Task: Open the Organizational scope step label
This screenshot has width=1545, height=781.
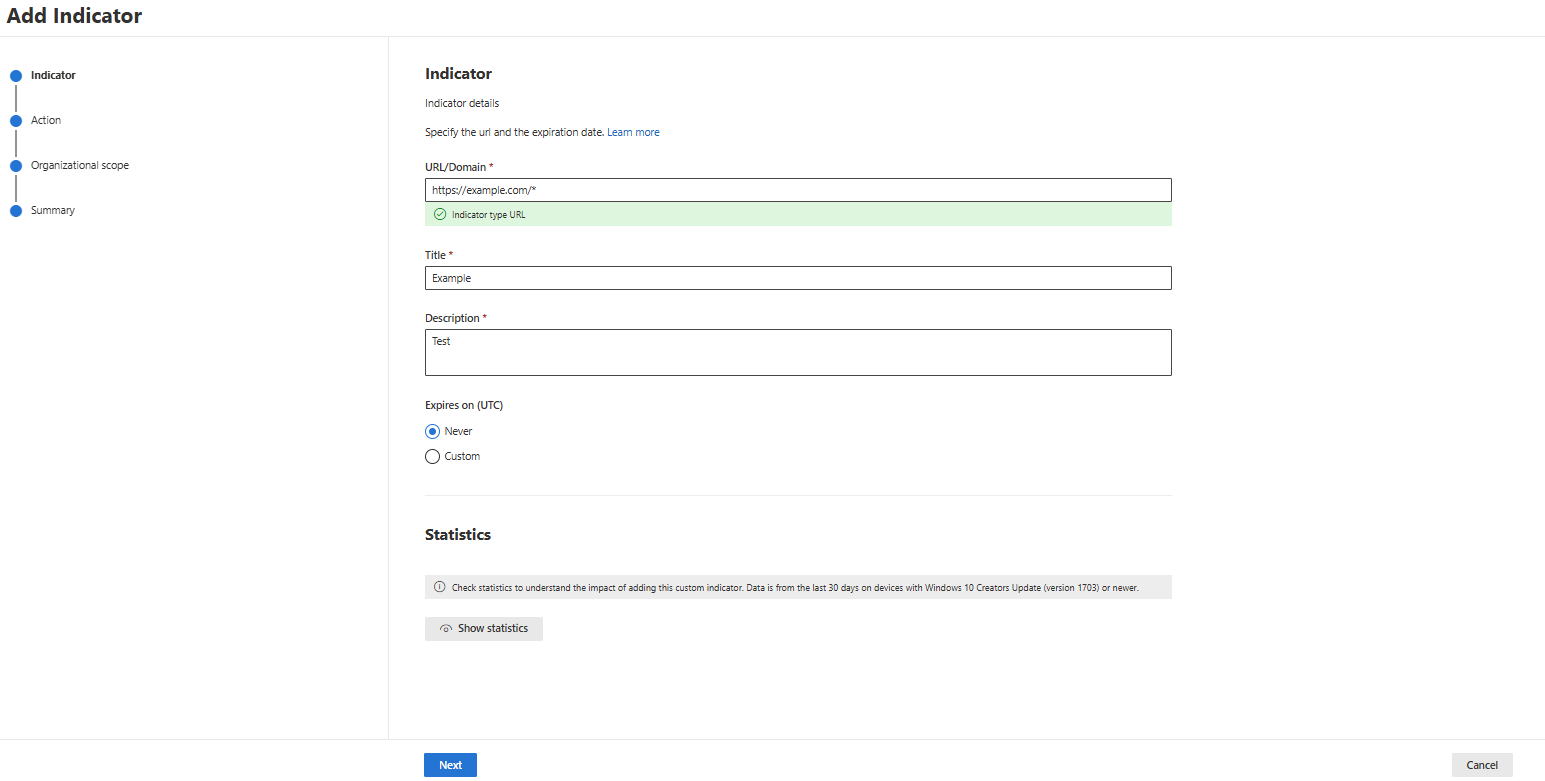Action: coord(80,166)
